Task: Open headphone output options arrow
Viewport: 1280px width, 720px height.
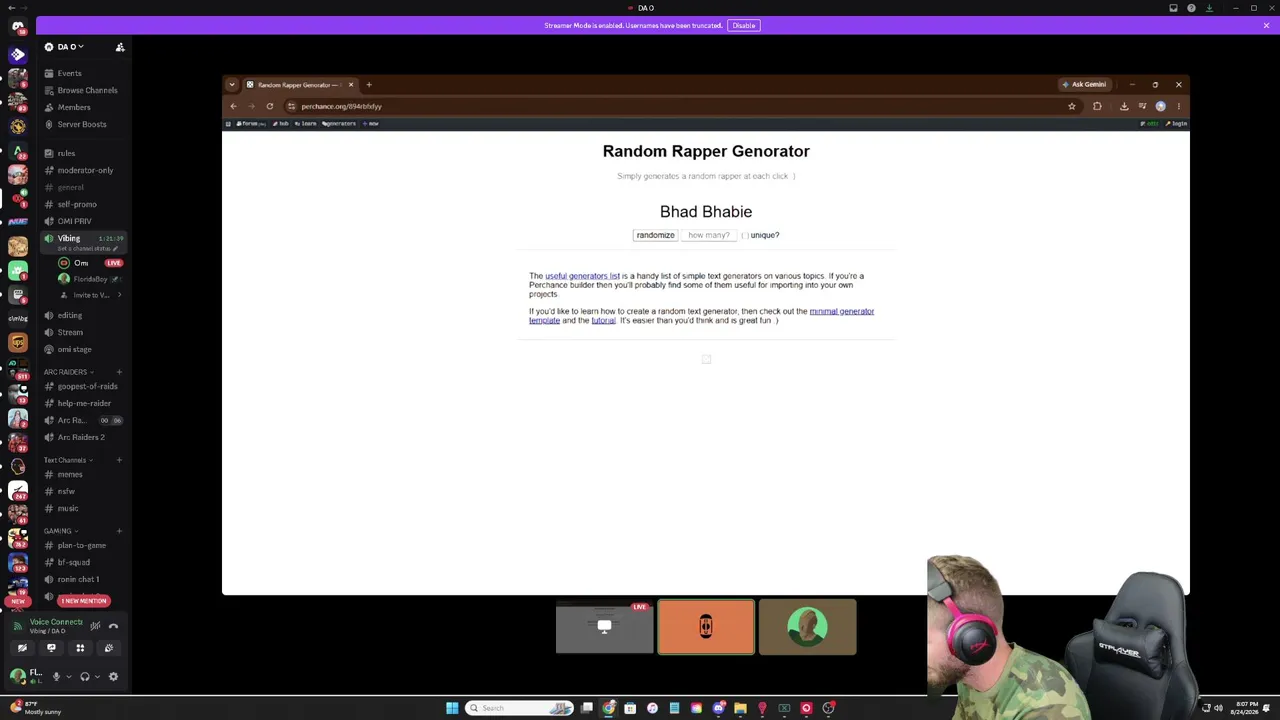Action: pyautogui.click(x=97, y=677)
